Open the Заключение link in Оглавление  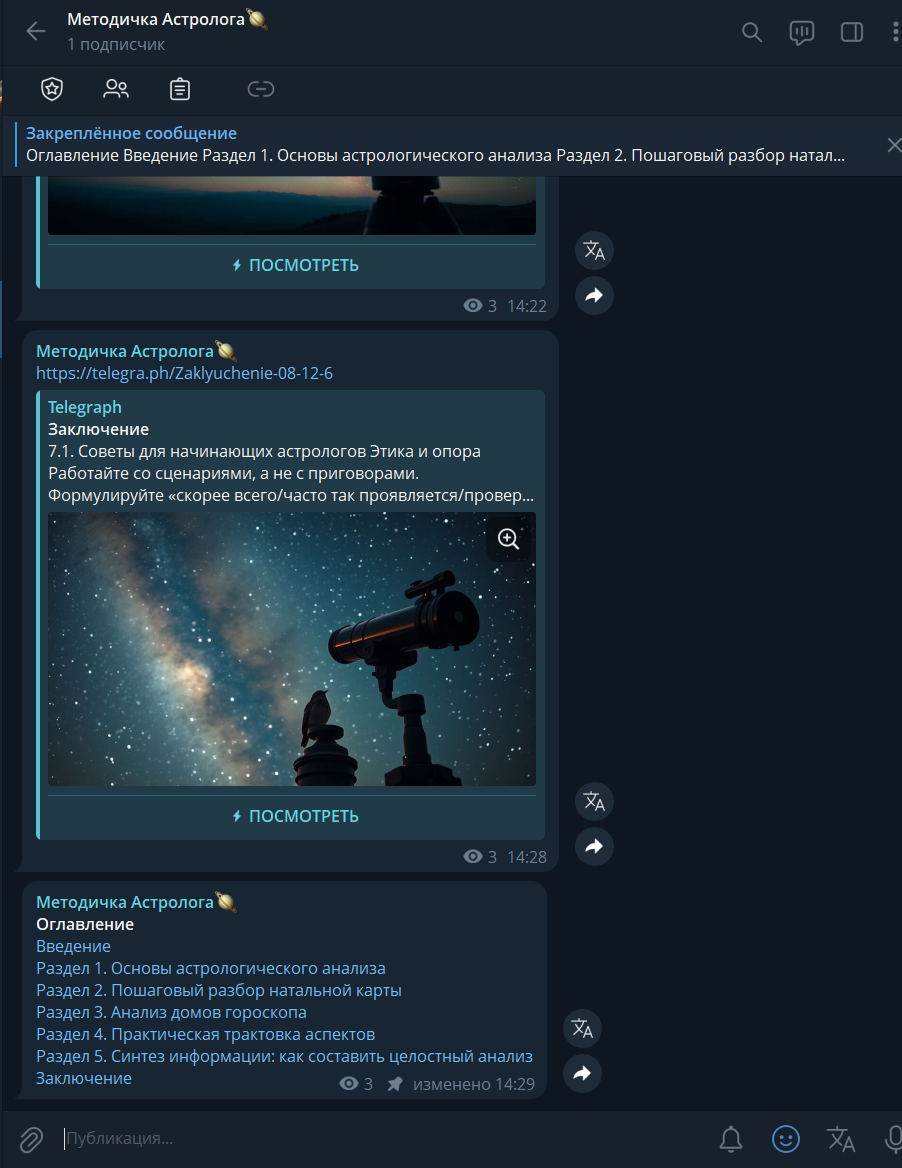point(84,1078)
